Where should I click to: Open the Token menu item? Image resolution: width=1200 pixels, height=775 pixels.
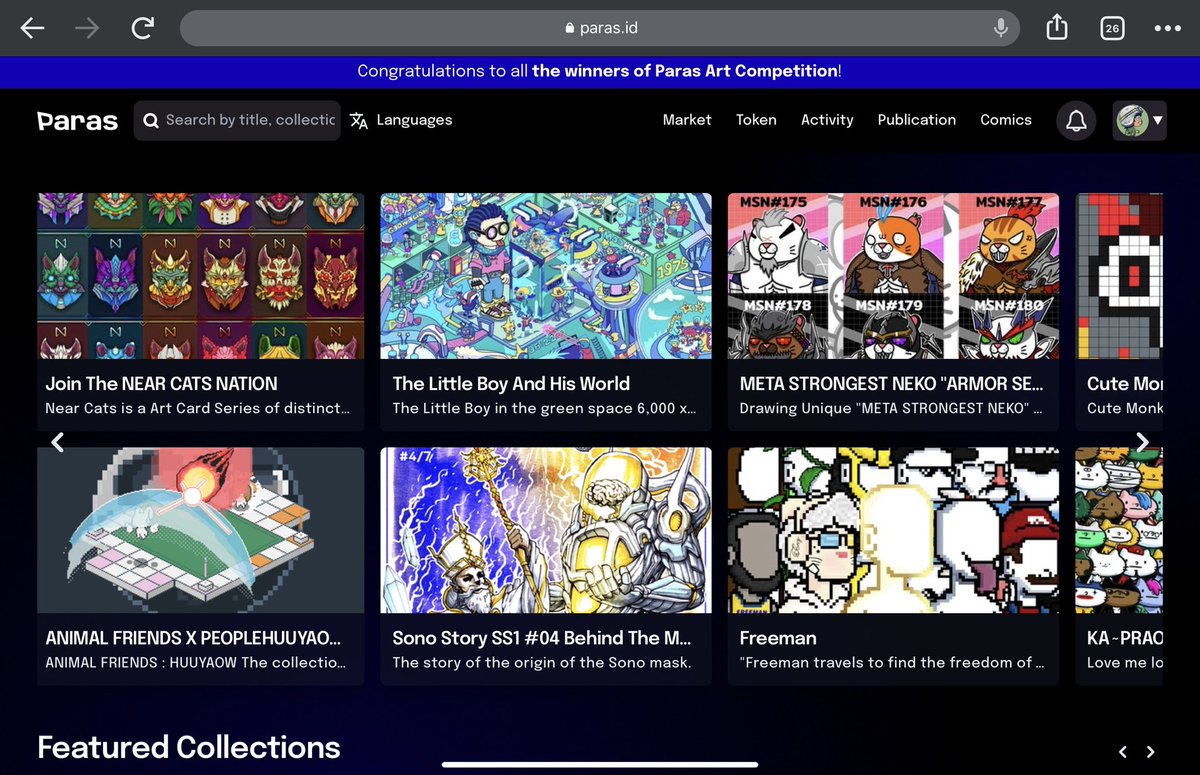[x=756, y=120]
